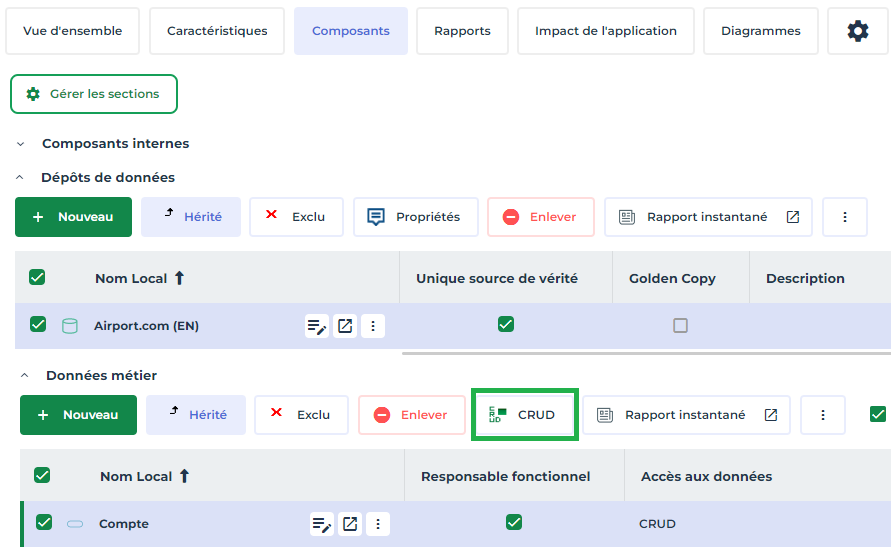Click the Gérer les sections button
This screenshot has width=891, height=551.
94,94
